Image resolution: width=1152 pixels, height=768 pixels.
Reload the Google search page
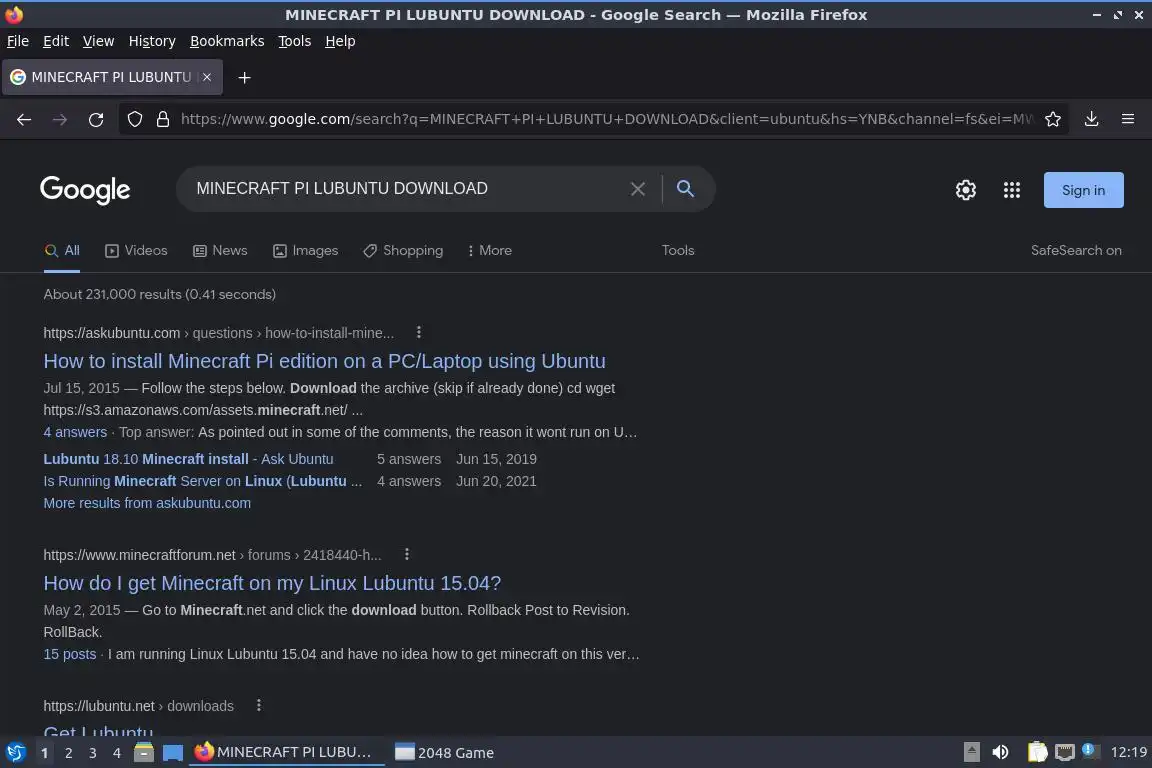click(x=96, y=120)
